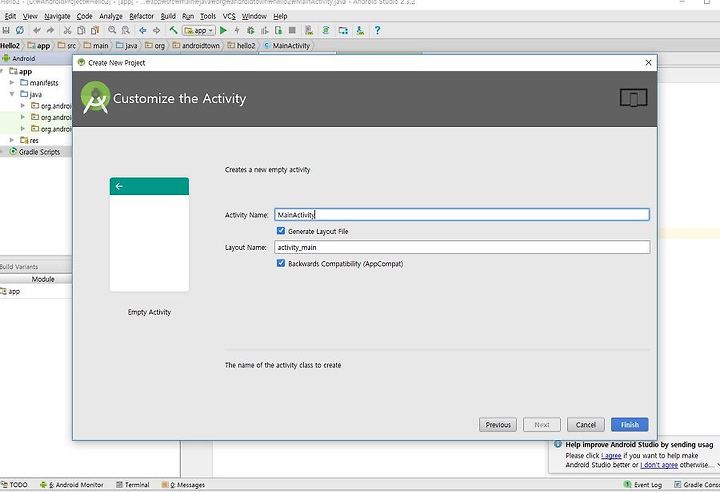Click the MainActivity breadcrumb

(x=287, y=45)
